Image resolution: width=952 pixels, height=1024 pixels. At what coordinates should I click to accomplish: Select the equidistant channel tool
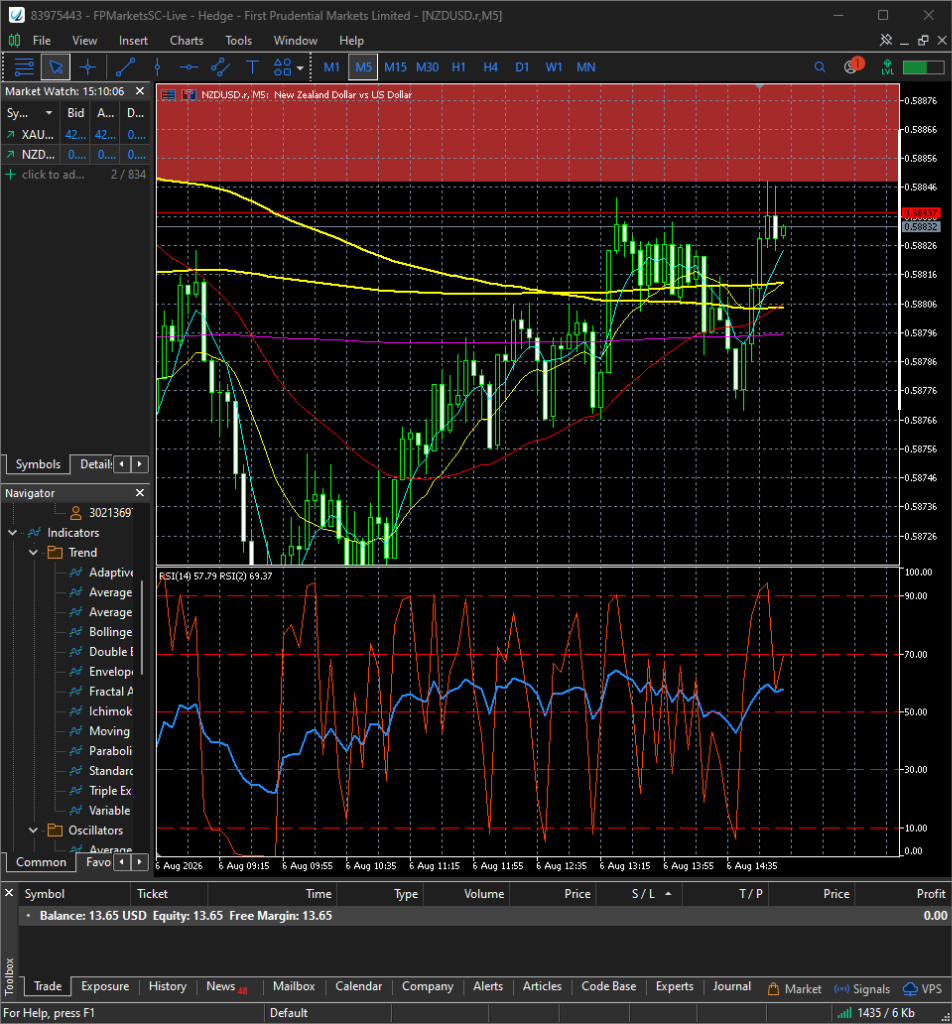pos(221,67)
